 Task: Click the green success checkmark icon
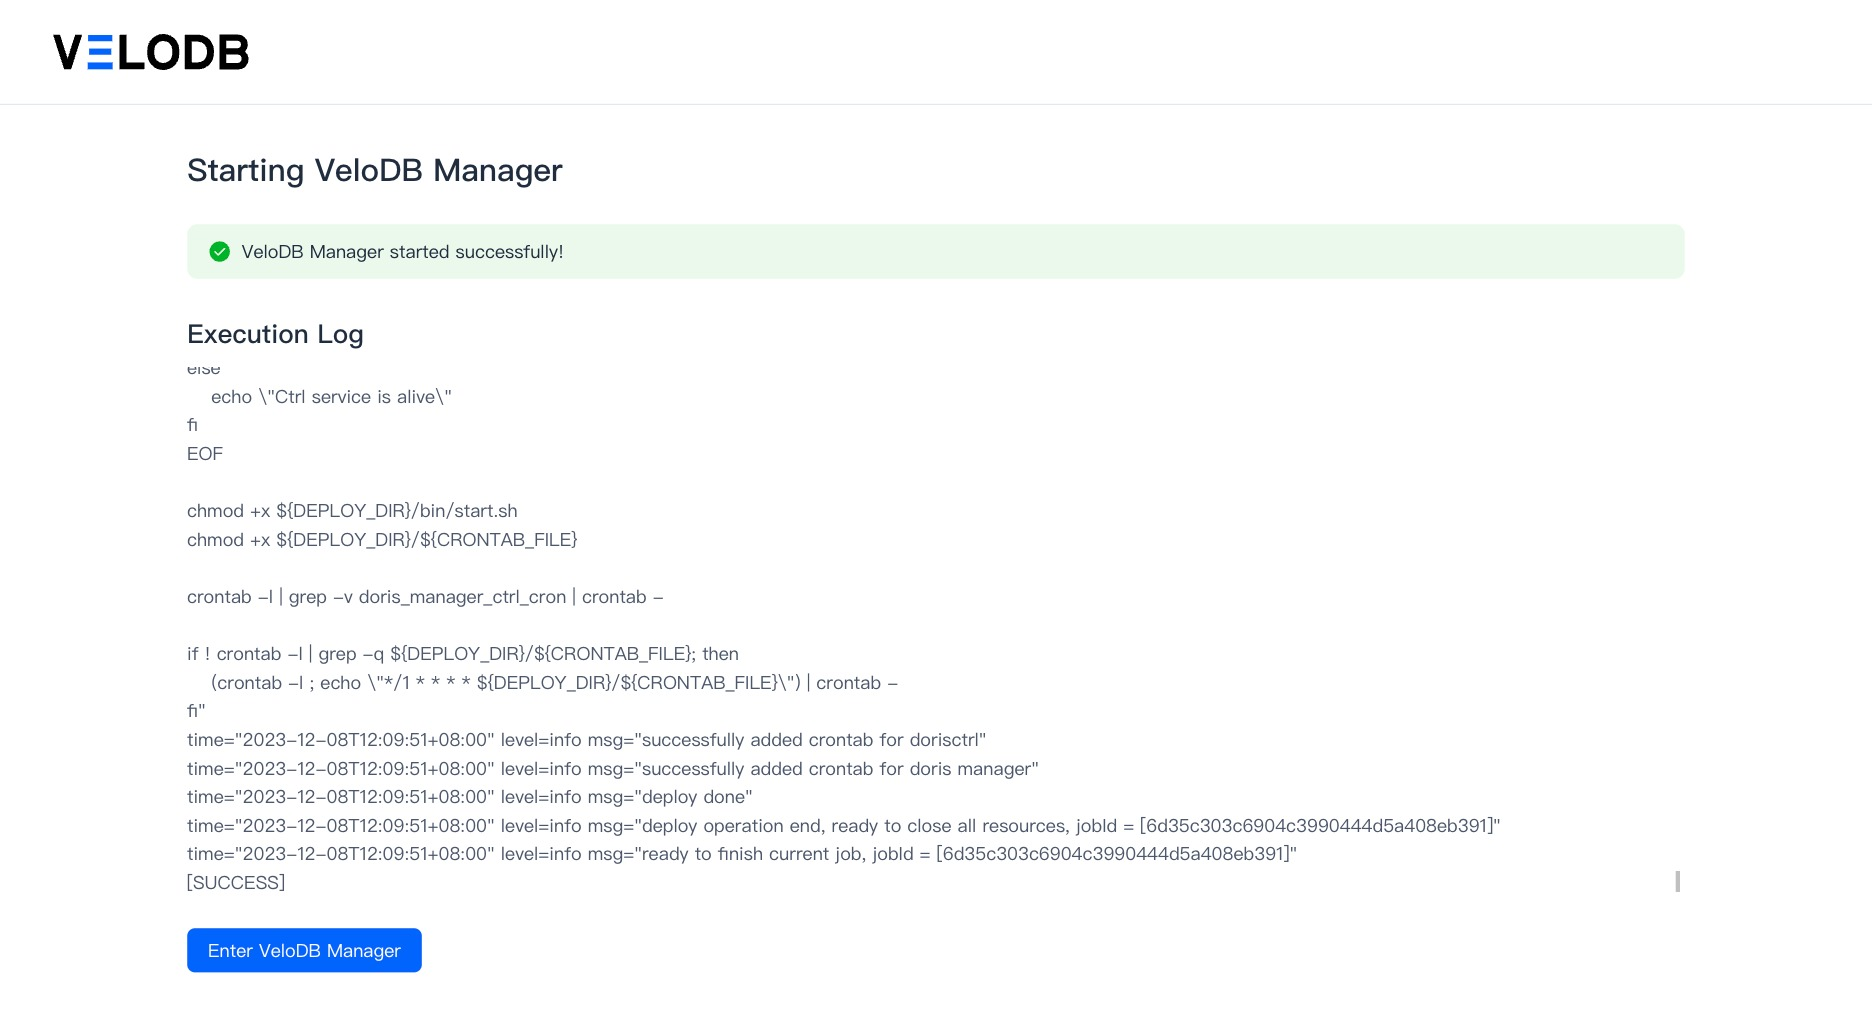pyautogui.click(x=220, y=252)
